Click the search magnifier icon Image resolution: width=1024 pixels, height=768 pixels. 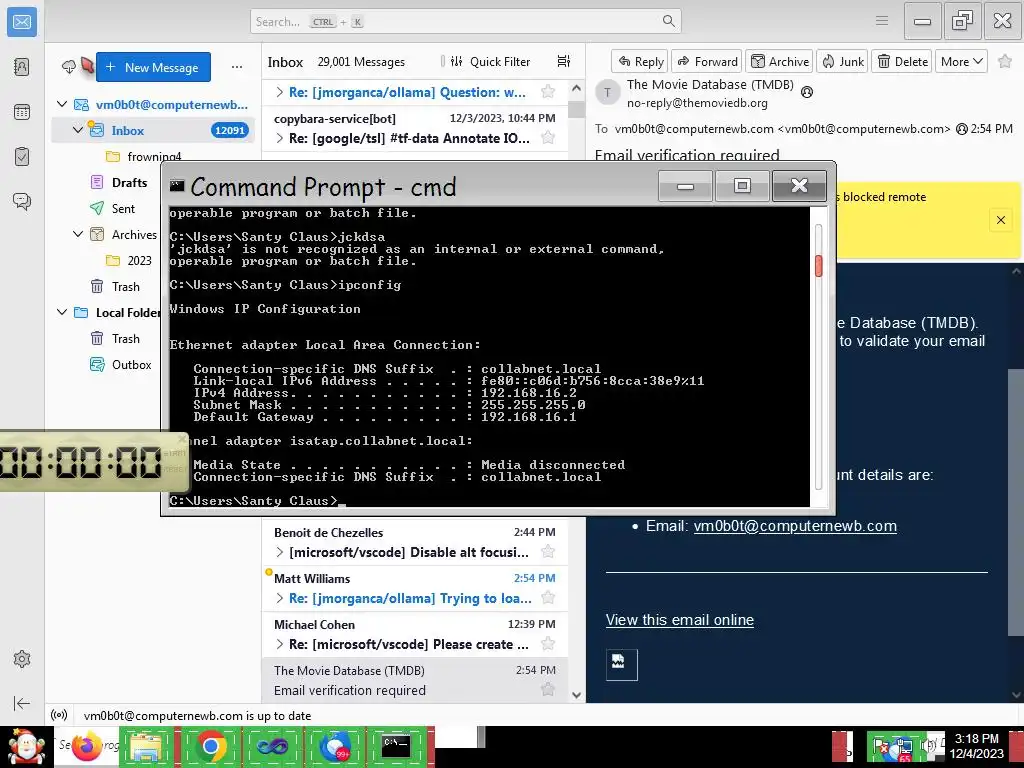pyautogui.click(x=668, y=21)
